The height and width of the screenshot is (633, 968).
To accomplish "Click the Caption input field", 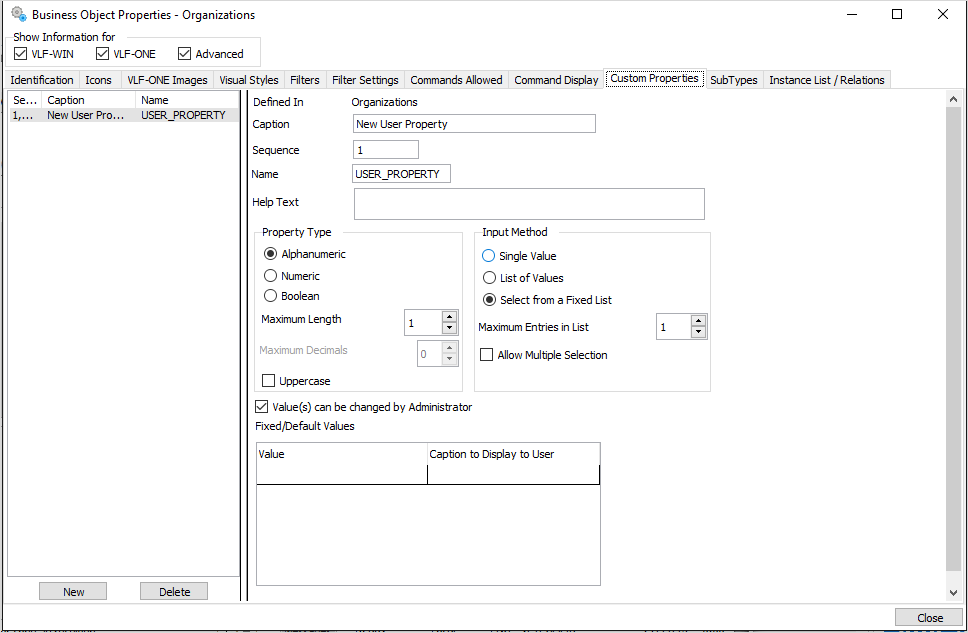I will (474, 124).
